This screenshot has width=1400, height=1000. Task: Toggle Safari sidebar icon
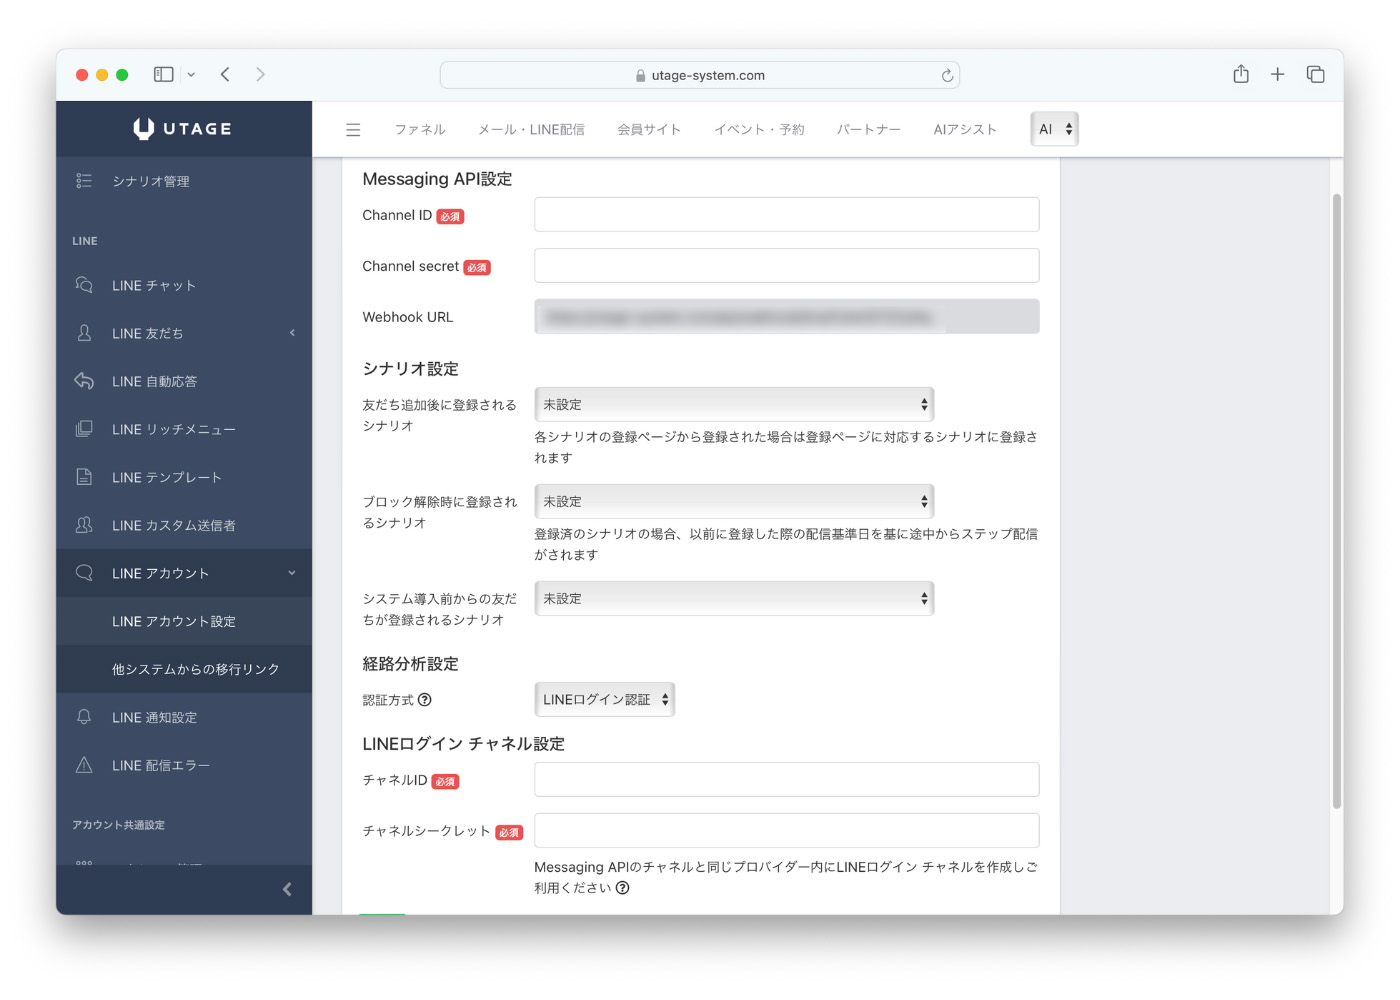164,74
